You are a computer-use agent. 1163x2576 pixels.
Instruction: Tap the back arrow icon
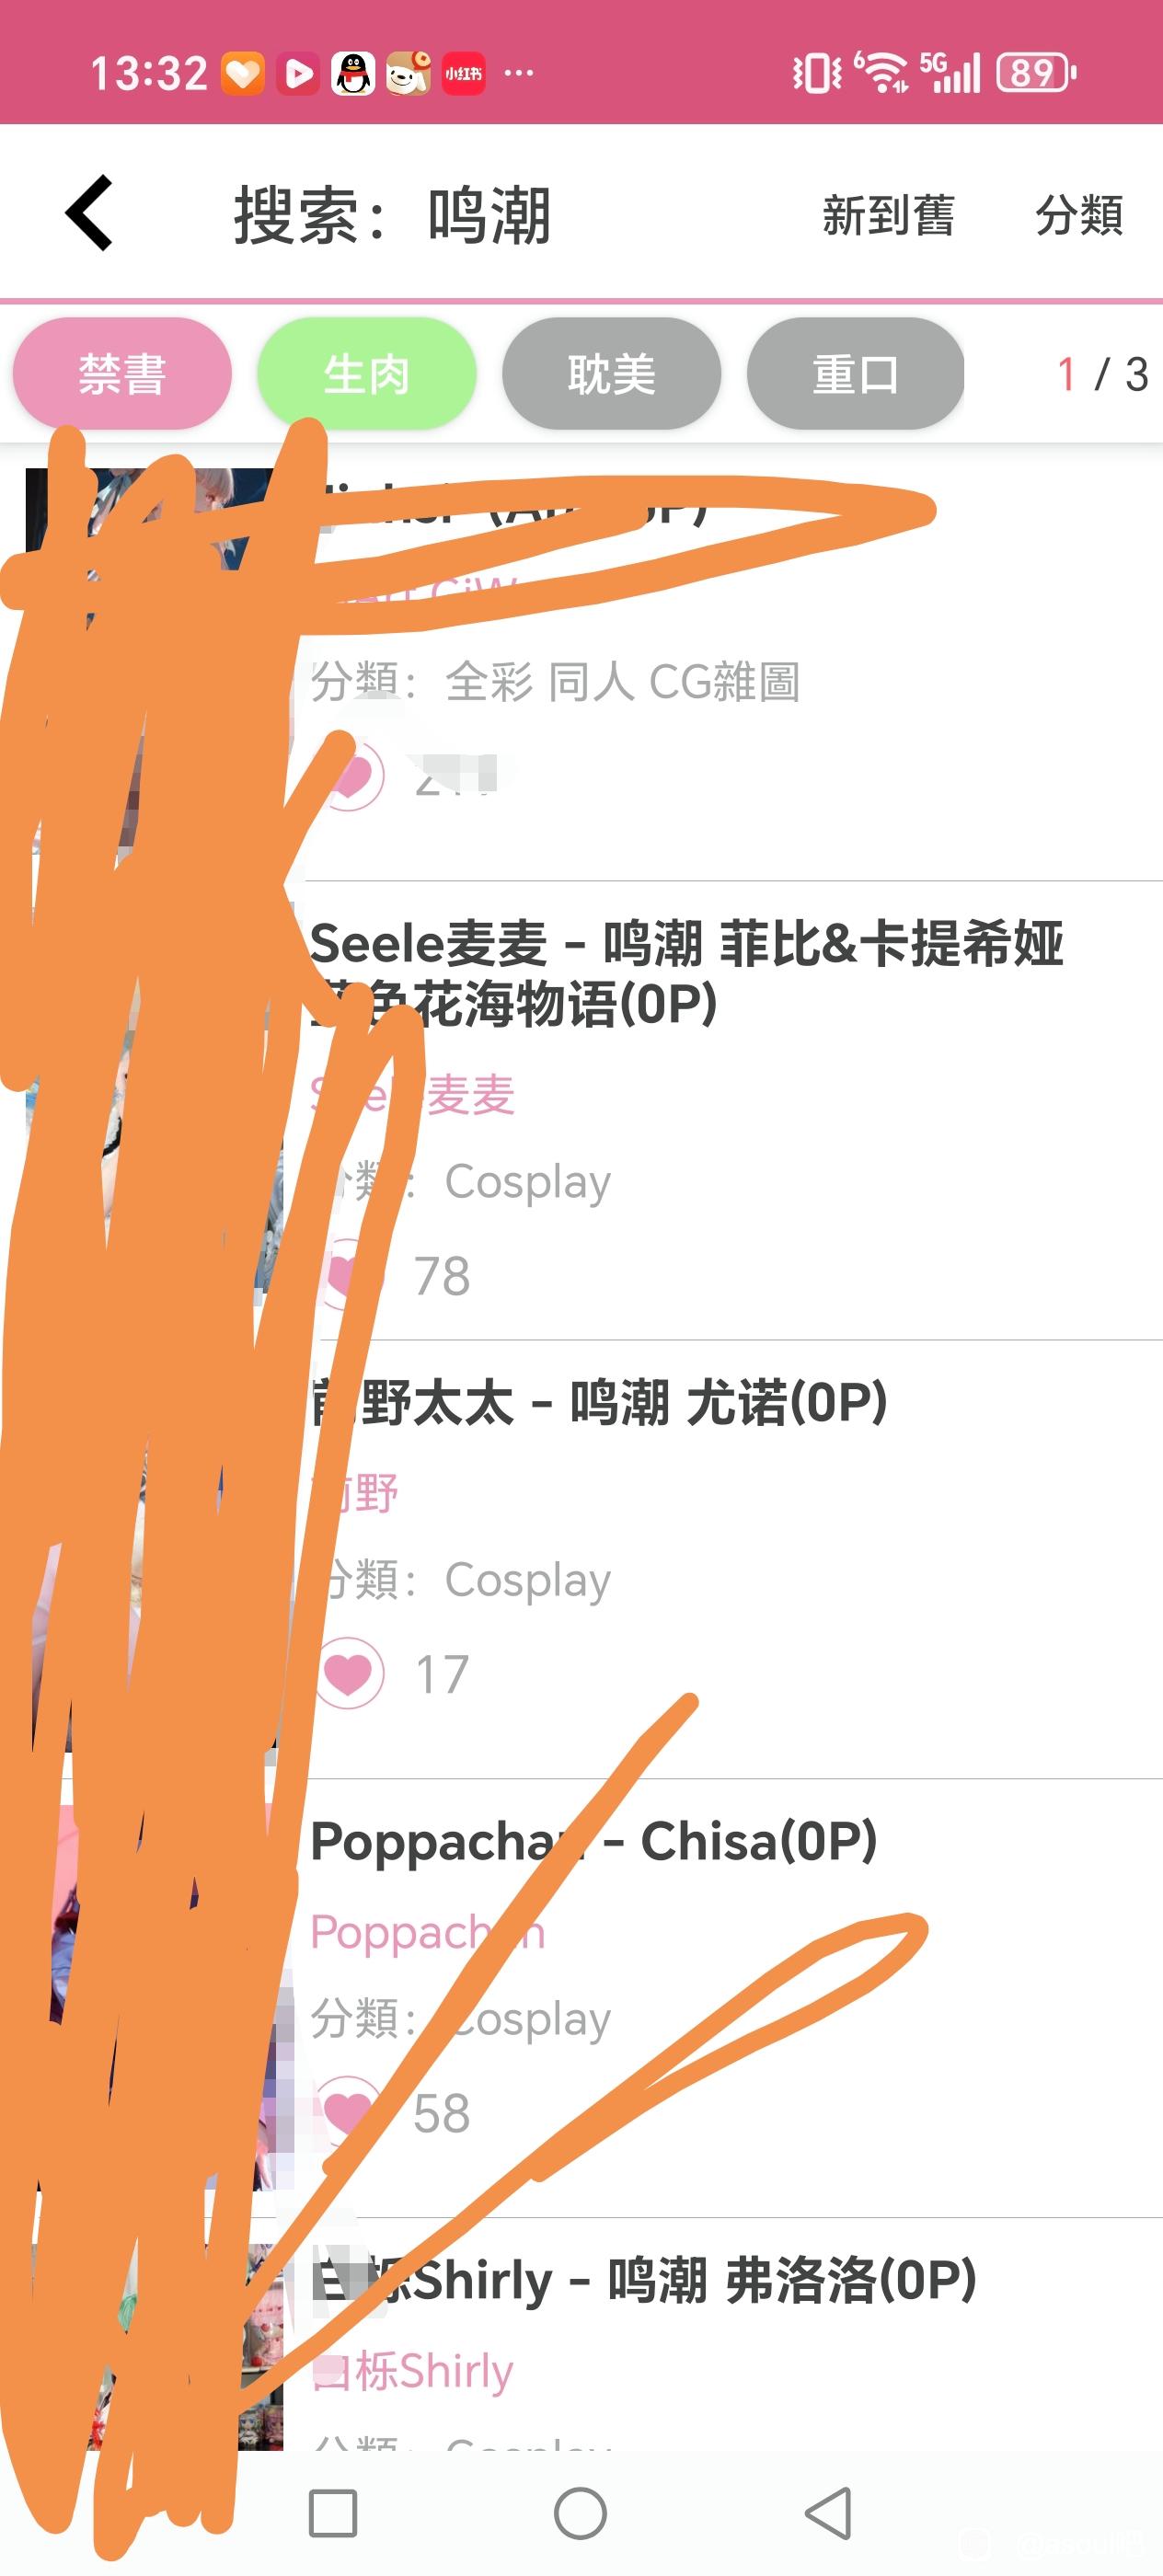(x=89, y=213)
